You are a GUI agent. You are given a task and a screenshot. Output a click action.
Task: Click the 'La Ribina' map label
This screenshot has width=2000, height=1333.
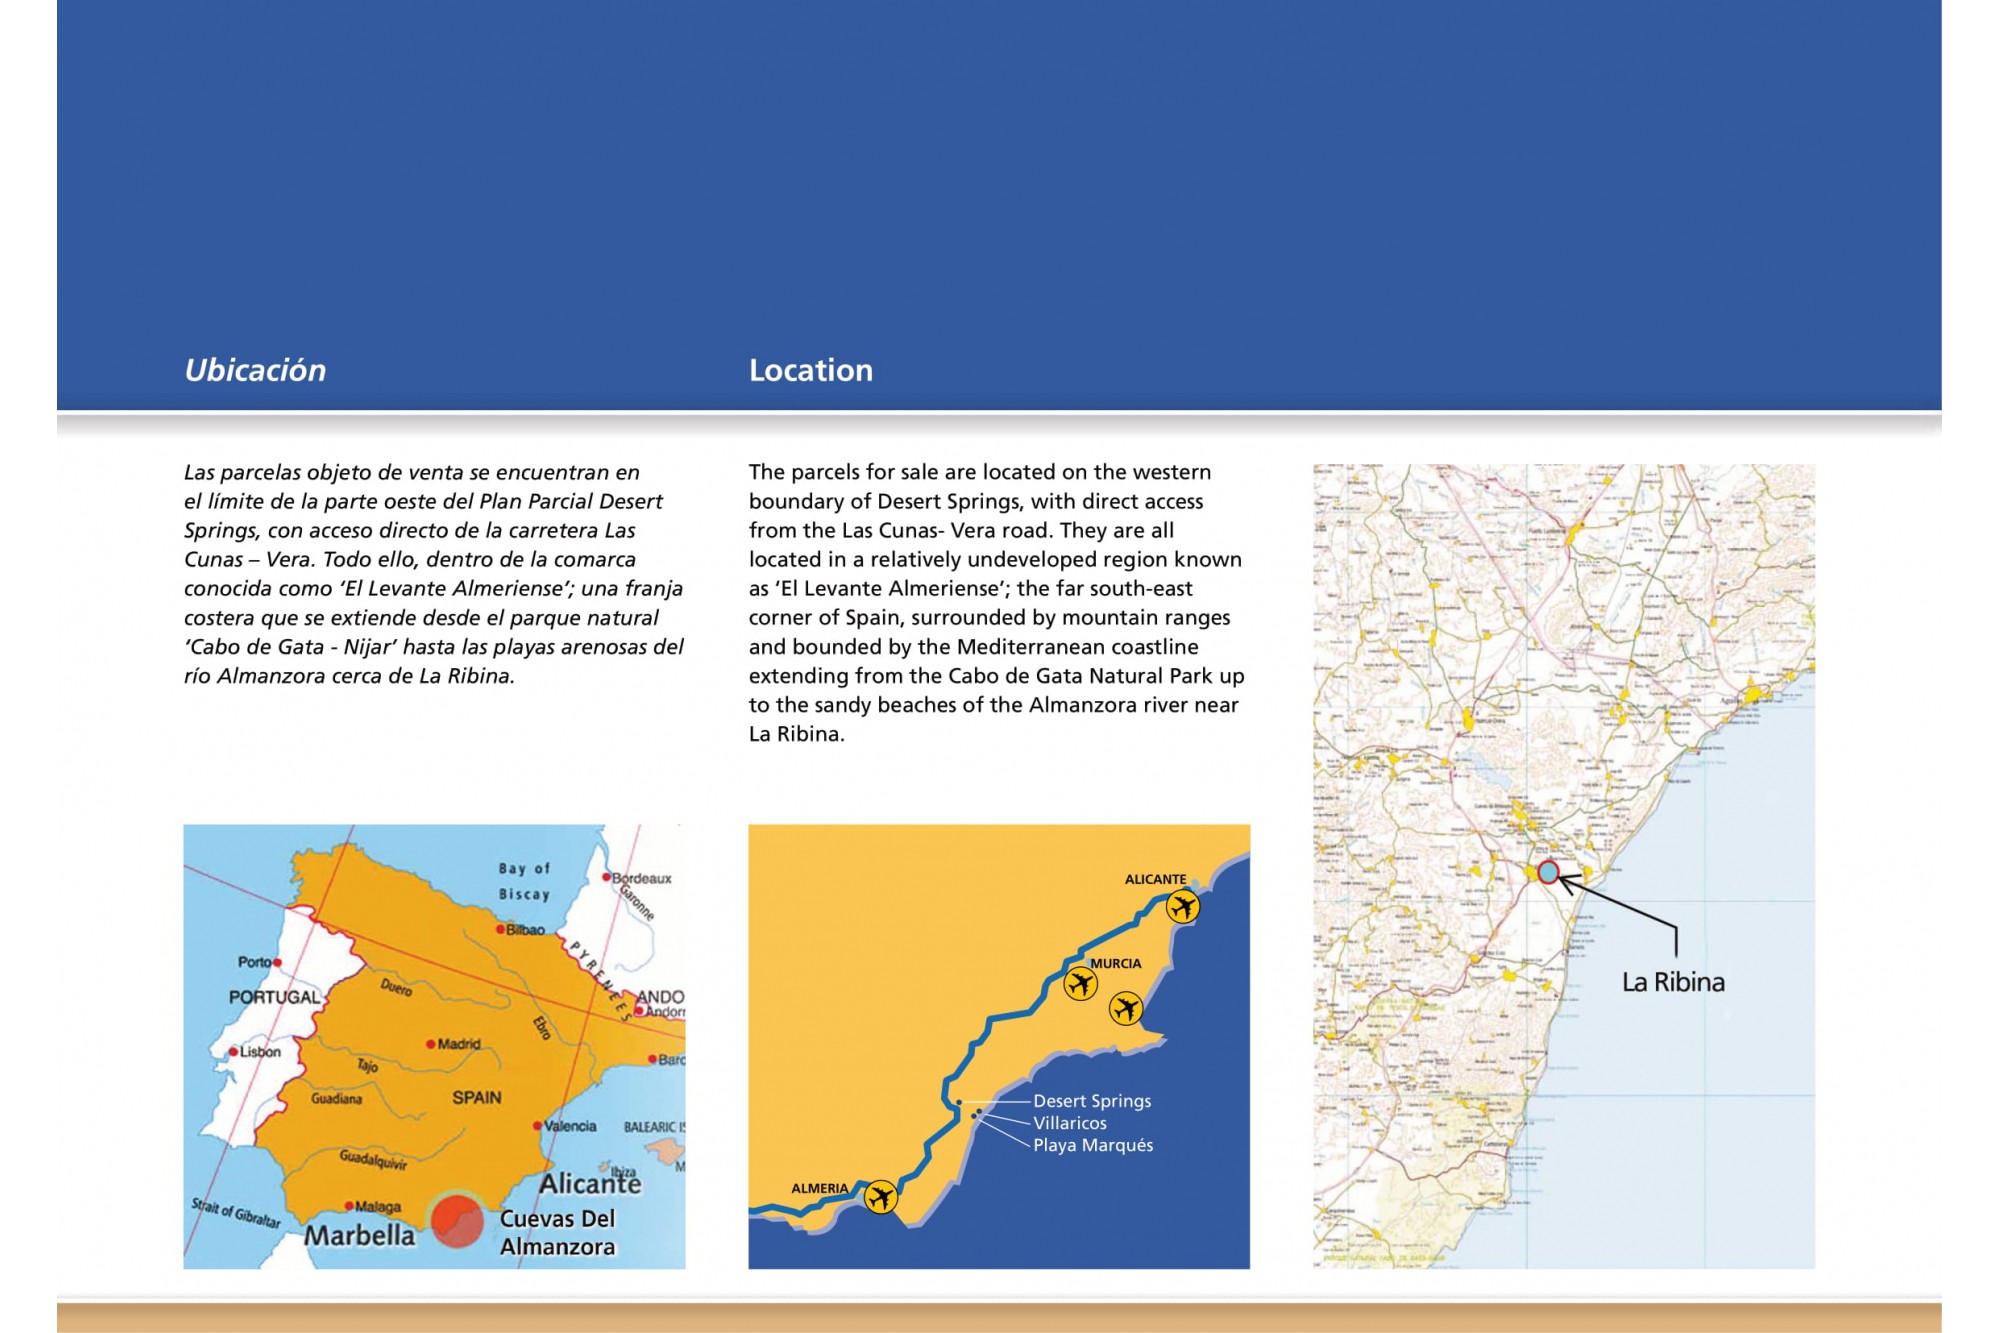click(x=1673, y=982)
